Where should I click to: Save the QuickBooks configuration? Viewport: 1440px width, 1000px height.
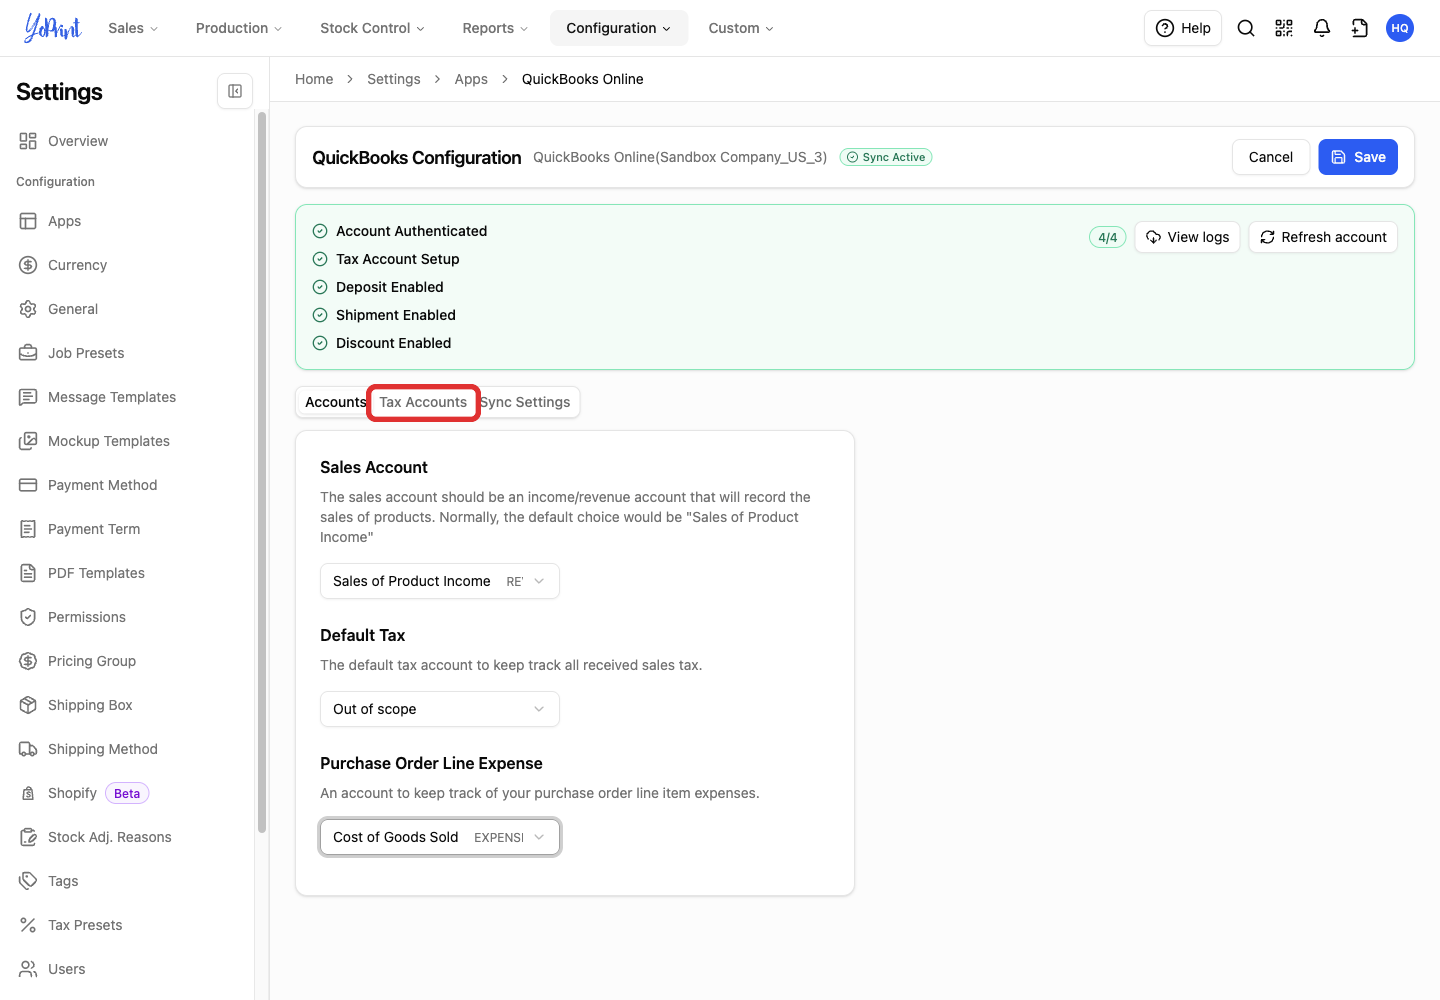coord(1358,157)
